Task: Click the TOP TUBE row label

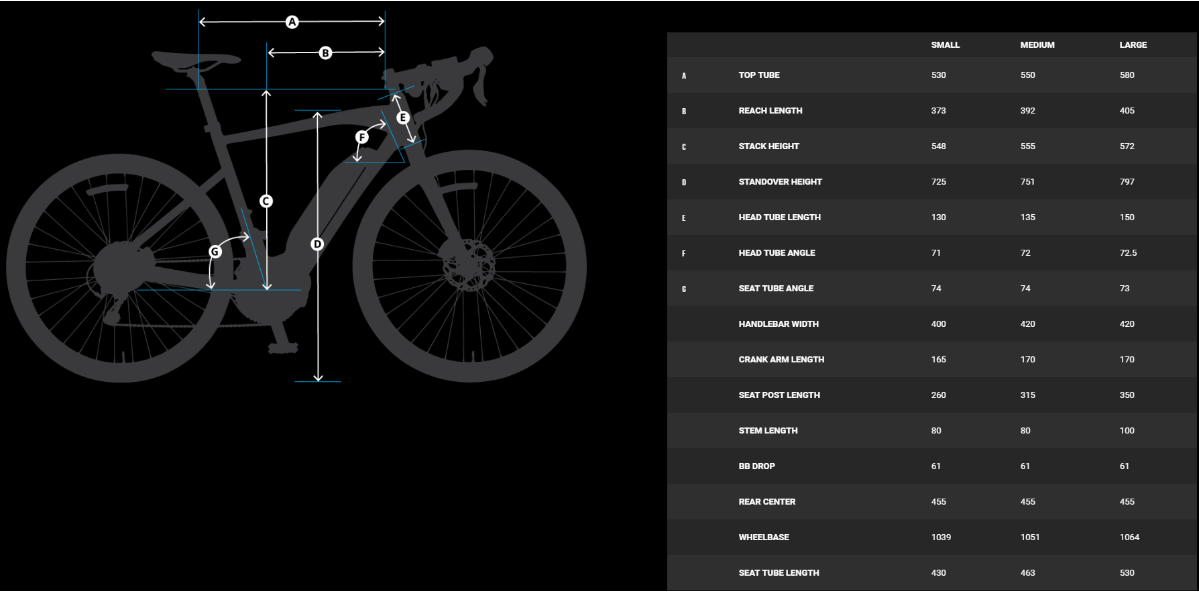Action: coord(759,76)
